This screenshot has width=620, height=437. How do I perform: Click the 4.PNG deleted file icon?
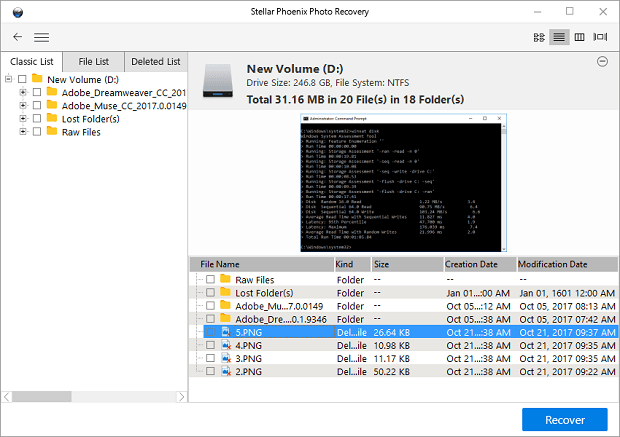coord(226,345)
